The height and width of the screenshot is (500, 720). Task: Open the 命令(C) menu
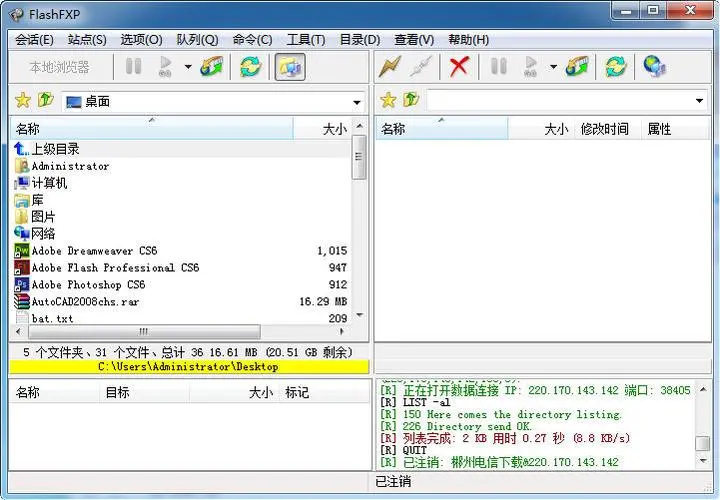[252, 40]
